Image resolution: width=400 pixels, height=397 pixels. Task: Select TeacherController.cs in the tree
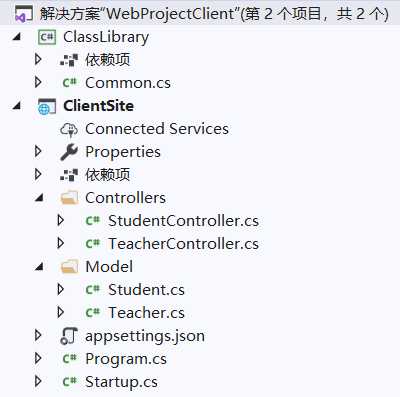coord(183,244)
